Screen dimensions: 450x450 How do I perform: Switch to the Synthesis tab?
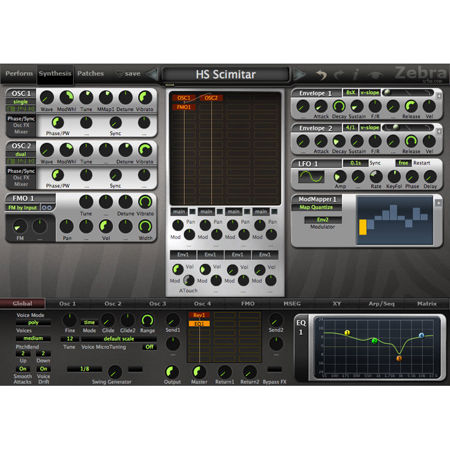55,74
